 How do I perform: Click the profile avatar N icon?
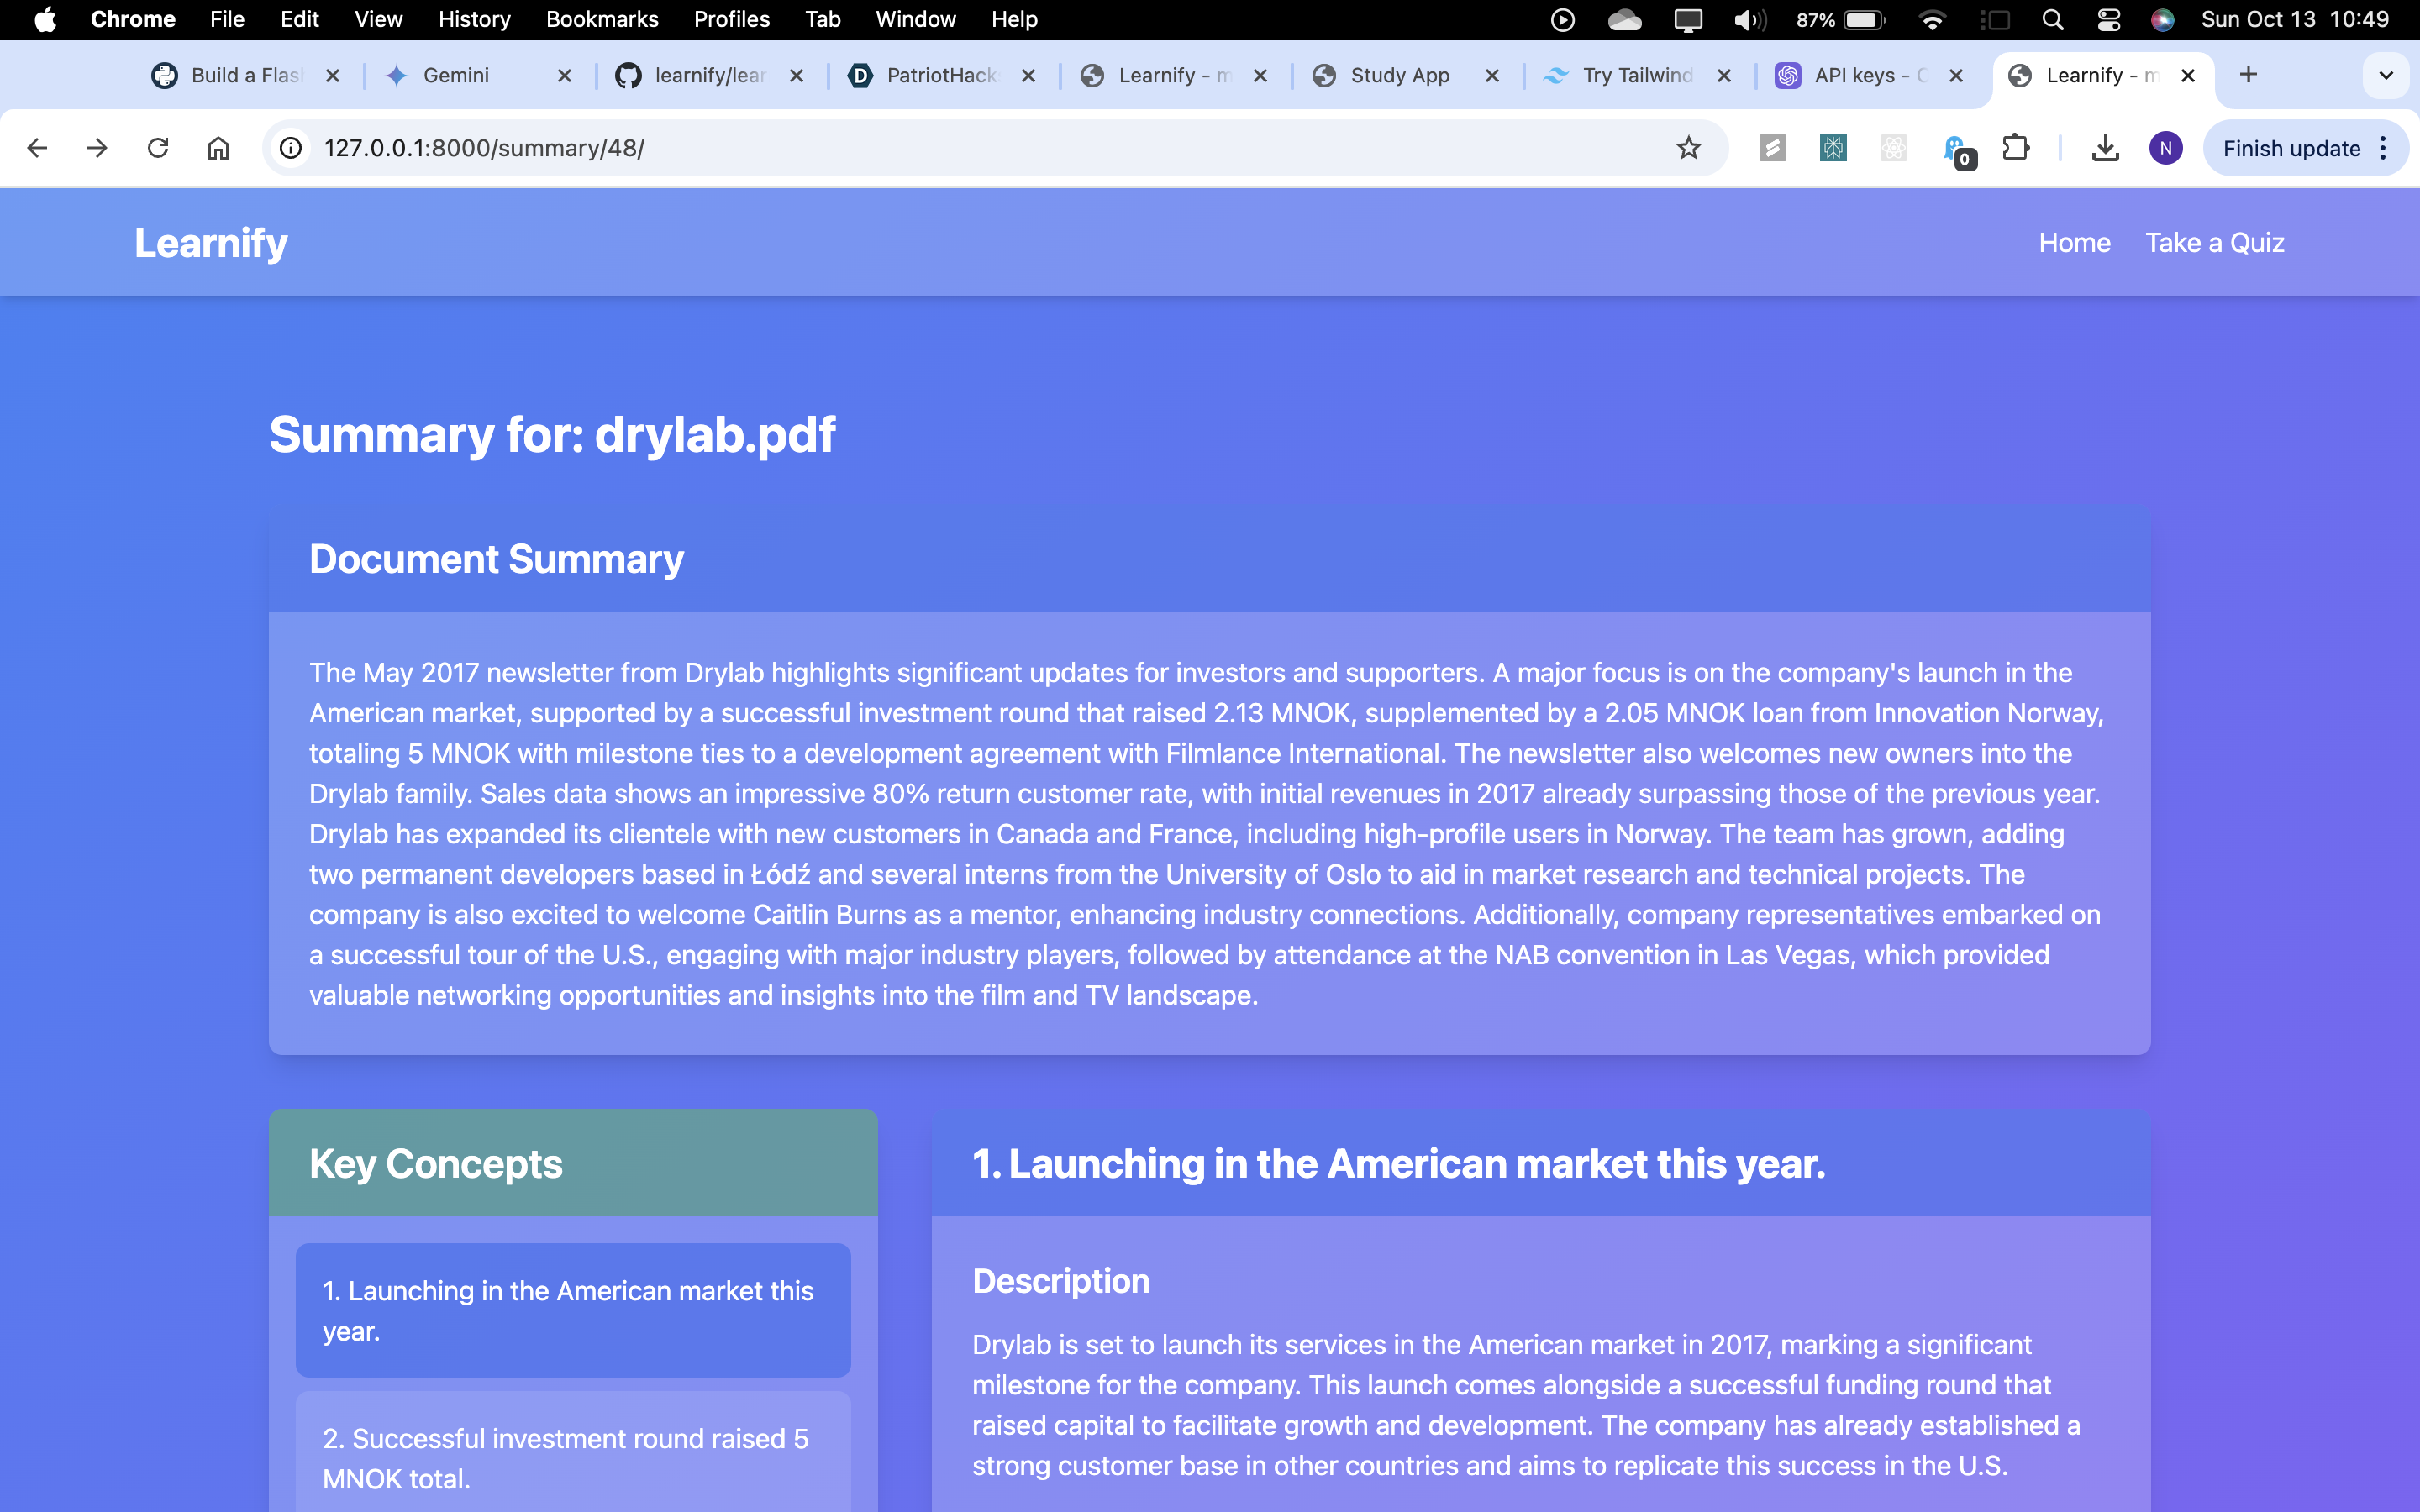pyautogui.click(x=2165, y=148)
